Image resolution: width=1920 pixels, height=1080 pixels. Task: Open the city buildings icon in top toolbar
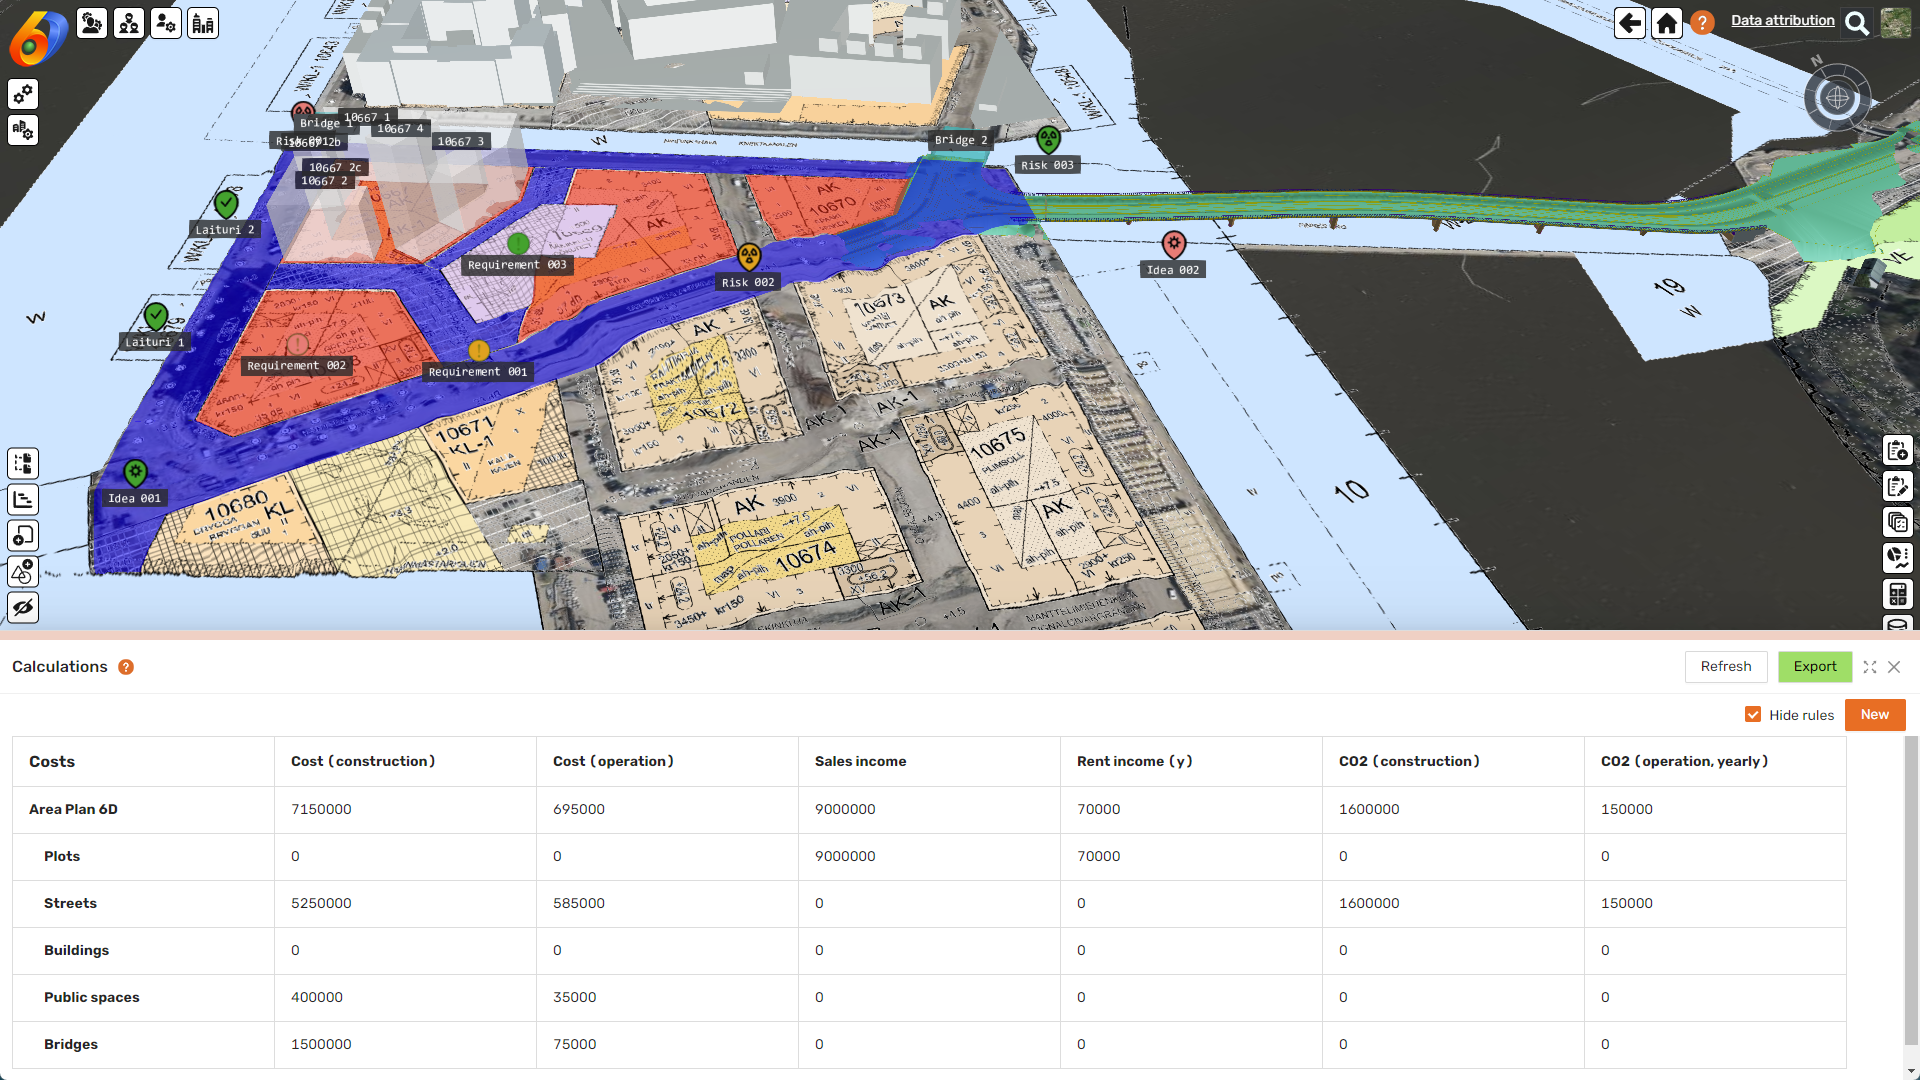(x=203, y=23)
